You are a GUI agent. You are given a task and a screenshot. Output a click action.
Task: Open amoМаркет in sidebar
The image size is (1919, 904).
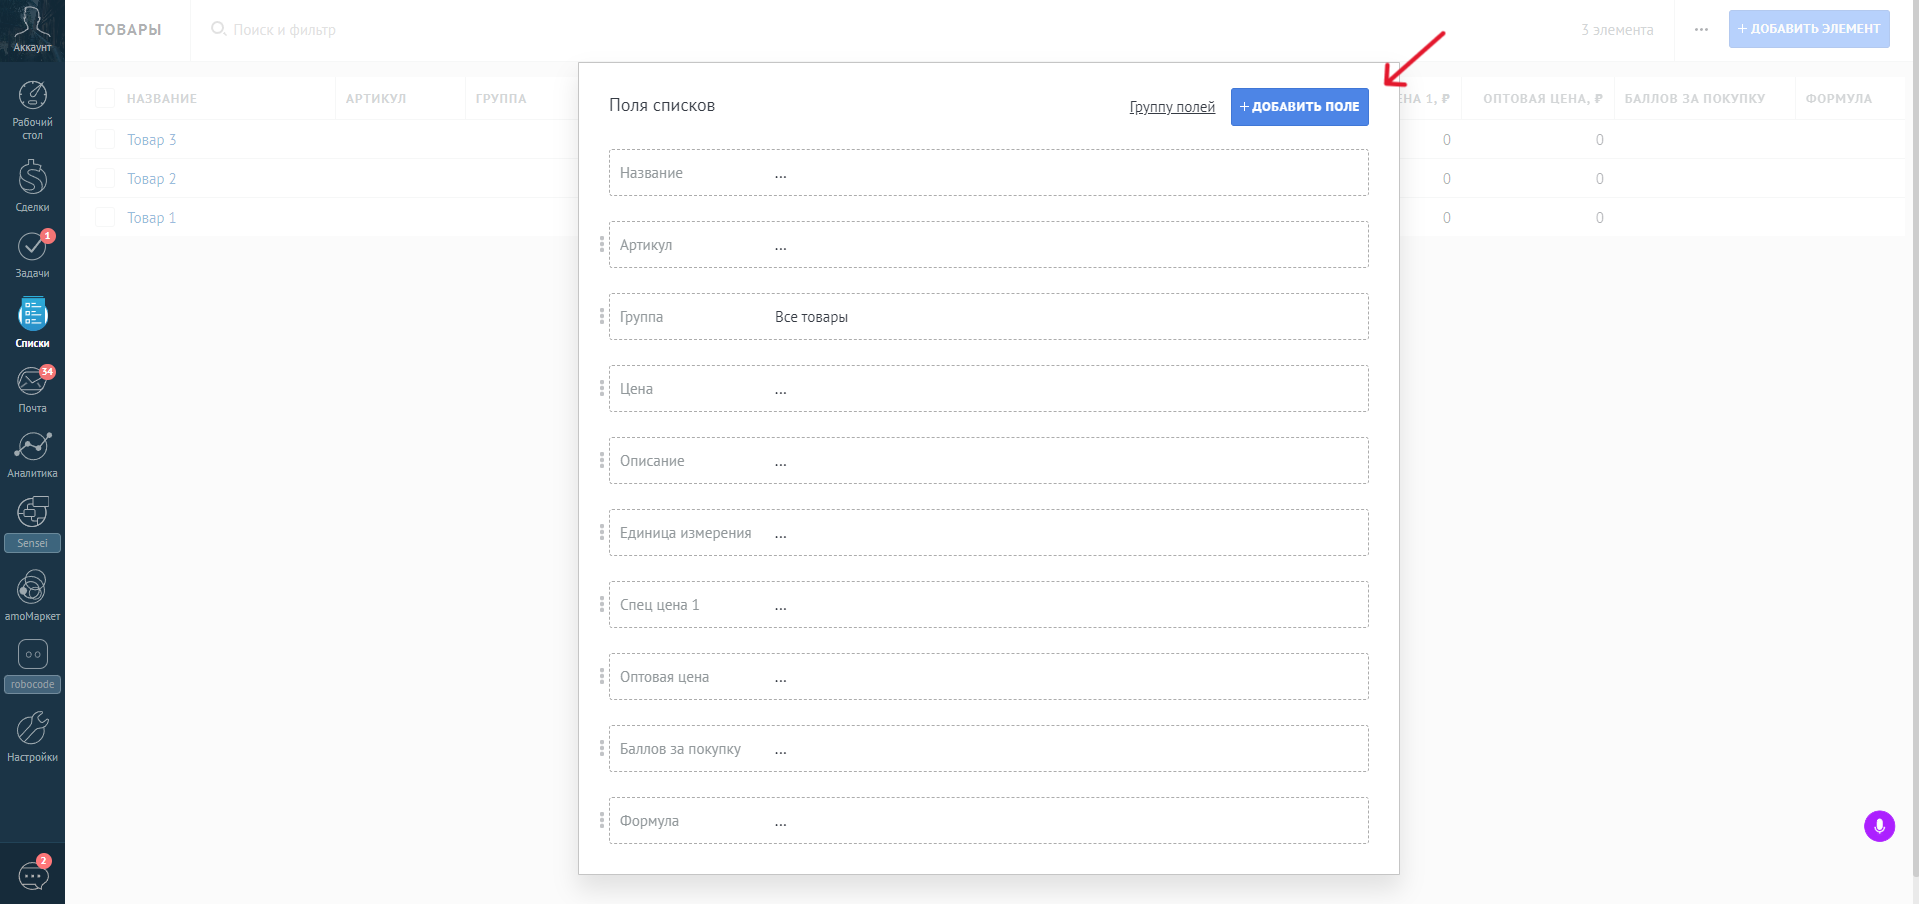tap(32, 595)
